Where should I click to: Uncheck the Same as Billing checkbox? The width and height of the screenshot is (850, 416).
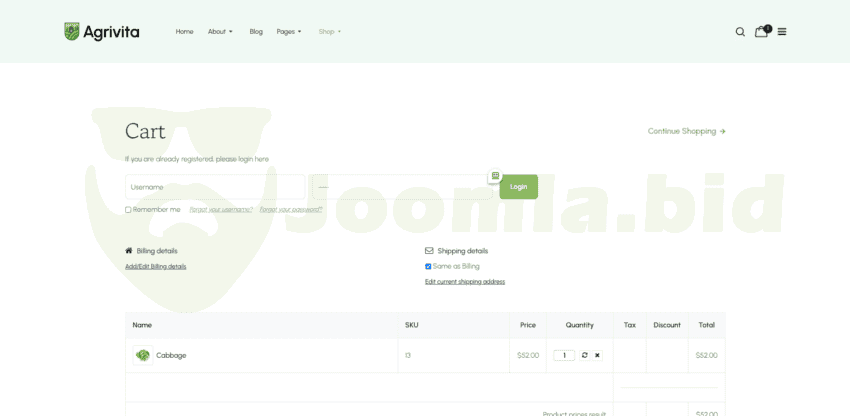click(428, 266)
